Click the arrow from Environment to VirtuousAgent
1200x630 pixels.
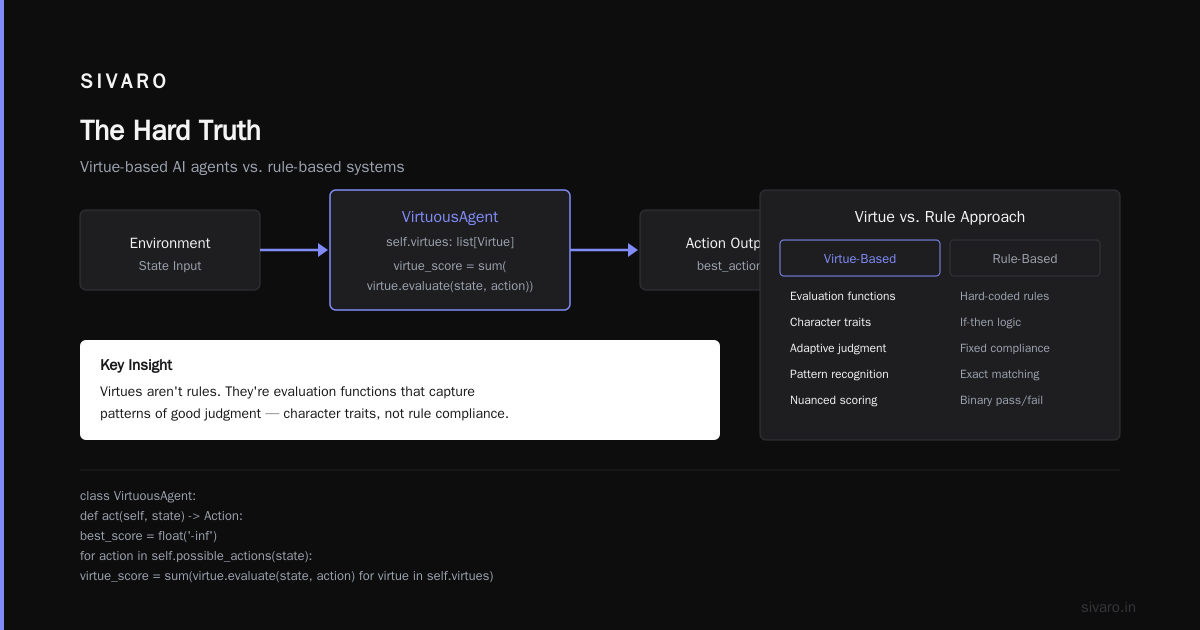[295, 250]
